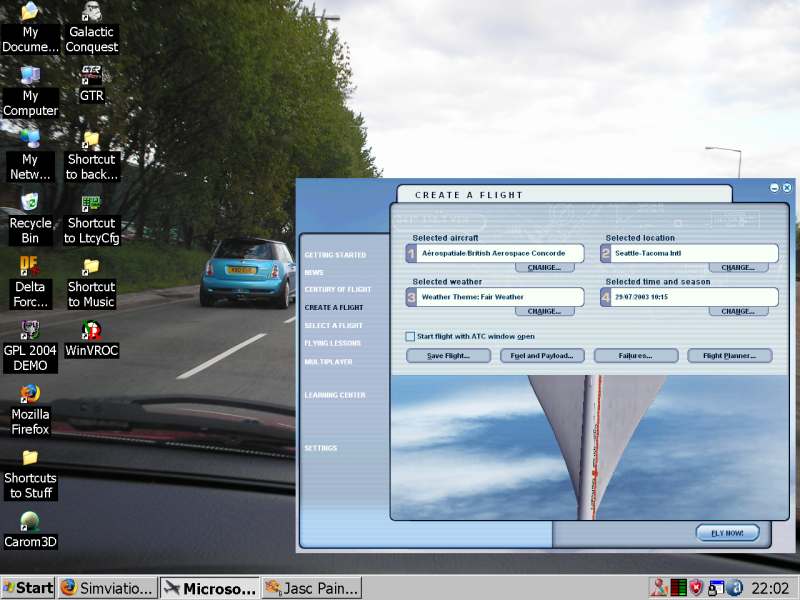The width and height of the screenshot is (800, 600).
Task: Open the Windows Start menu
Action: pyautogui.click(x=28, y=588)
